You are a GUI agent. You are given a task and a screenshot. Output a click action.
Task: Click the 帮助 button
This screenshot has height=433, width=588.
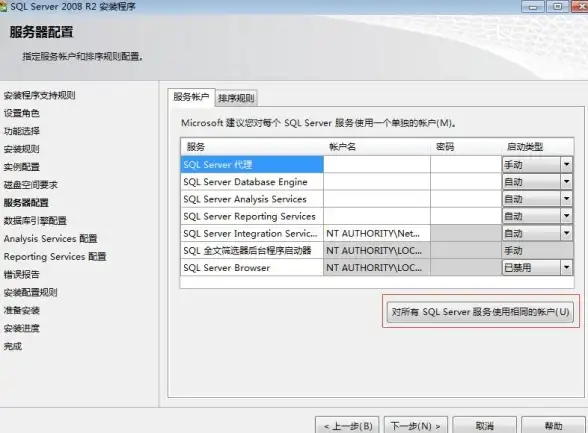tap(554, 425)
